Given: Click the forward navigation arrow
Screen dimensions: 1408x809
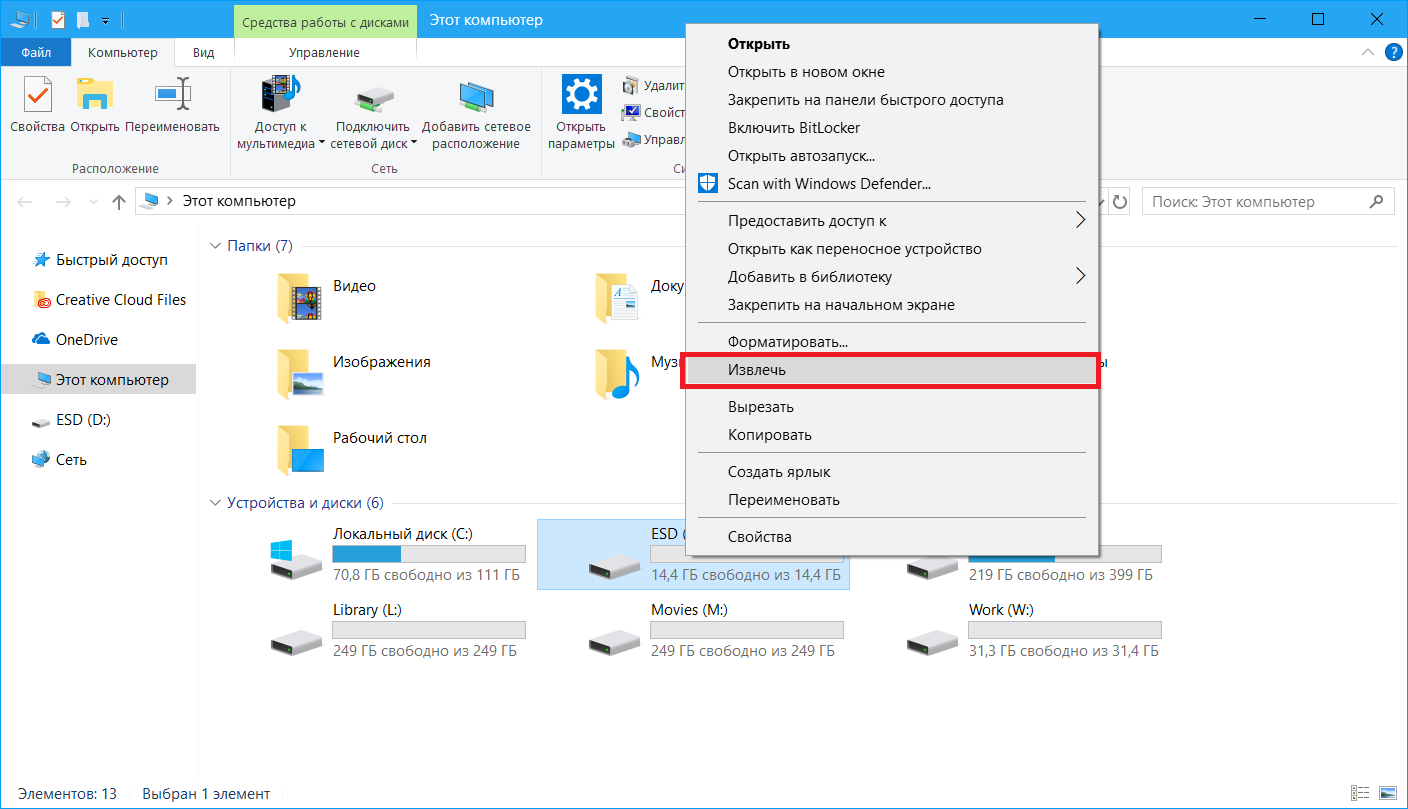Looking at the screenshot, I should 62,202.
